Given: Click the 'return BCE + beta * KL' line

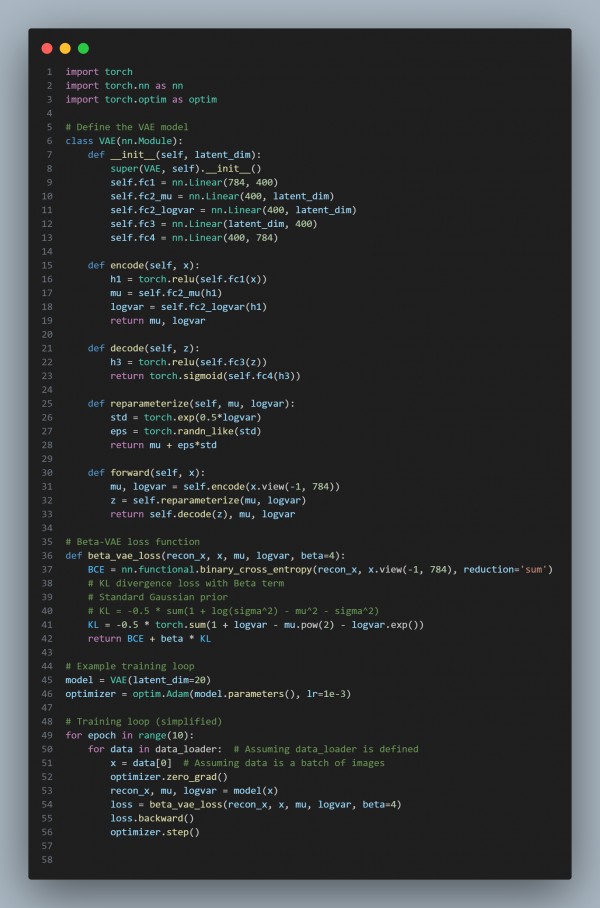Looking at the screenshot, I should (x=149, y=639).
